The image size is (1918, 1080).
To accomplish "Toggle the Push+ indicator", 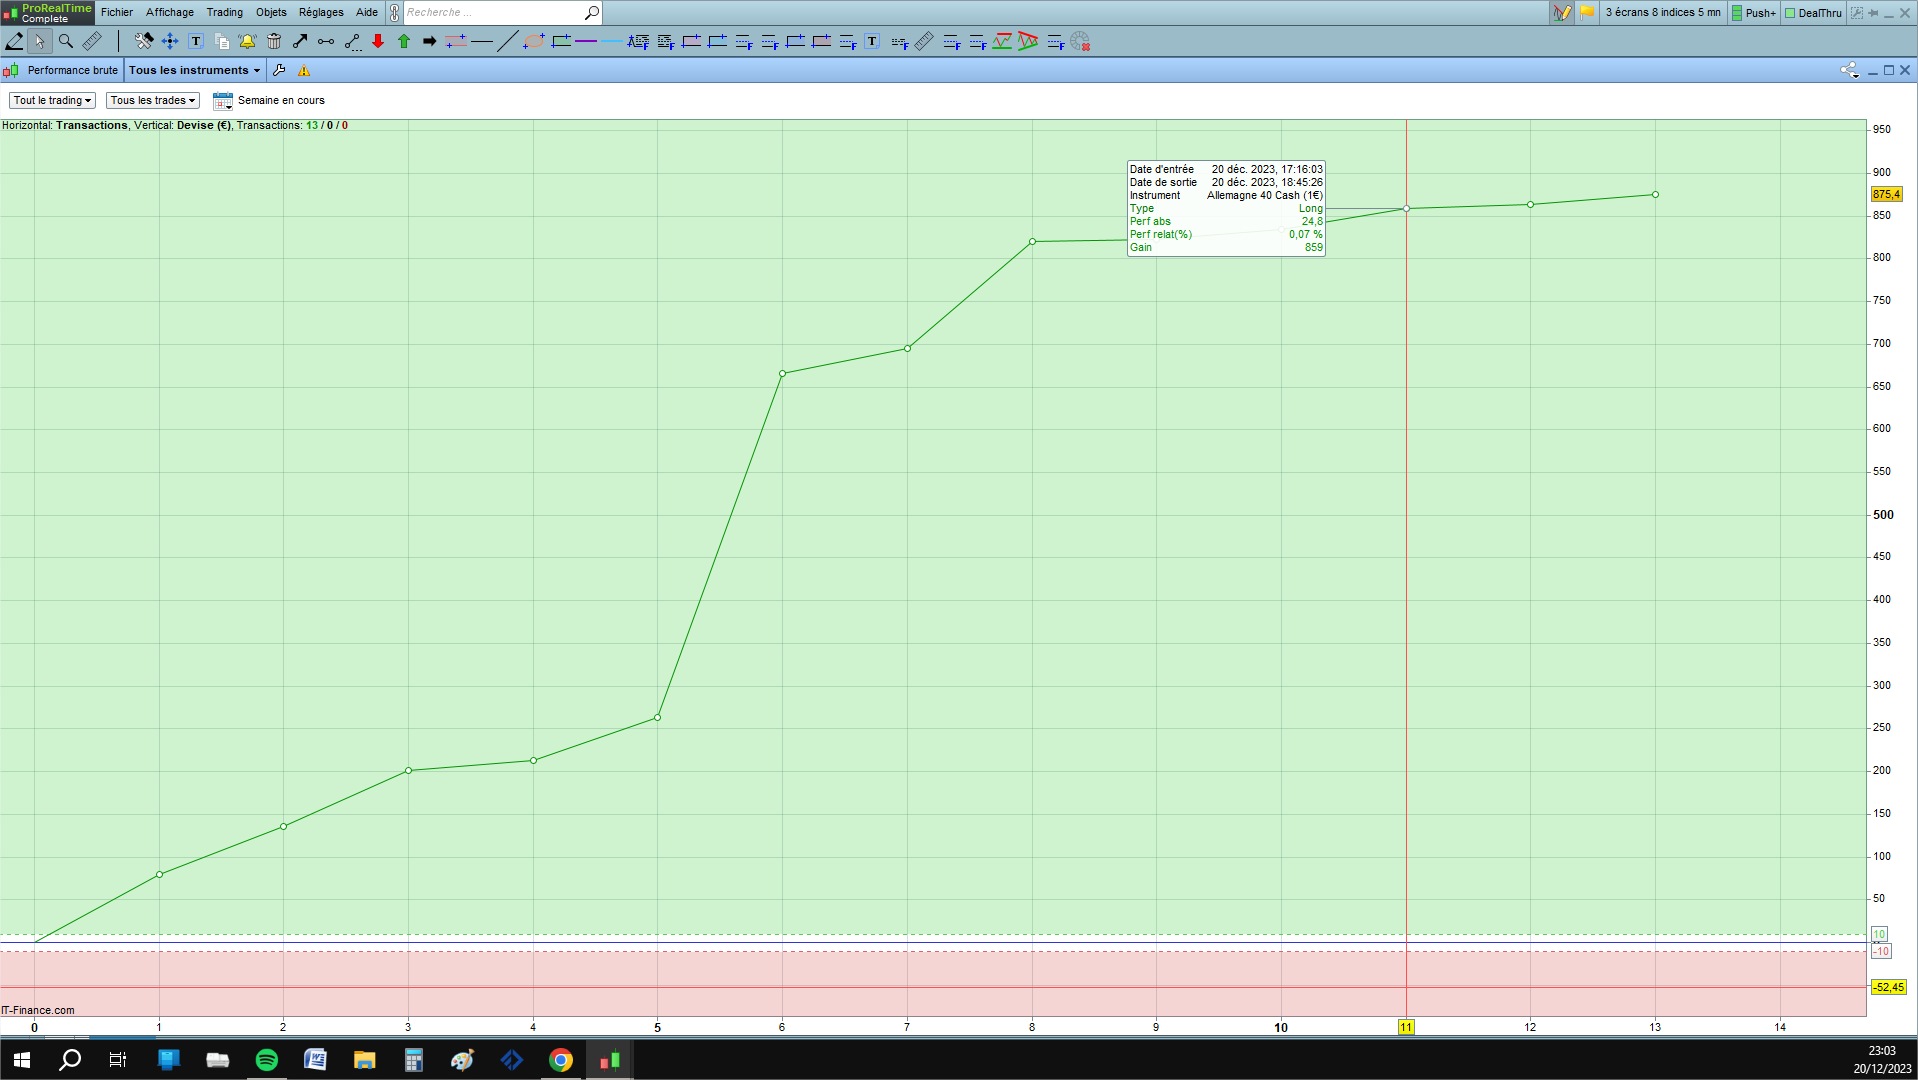I will (x=1754, y=13).
